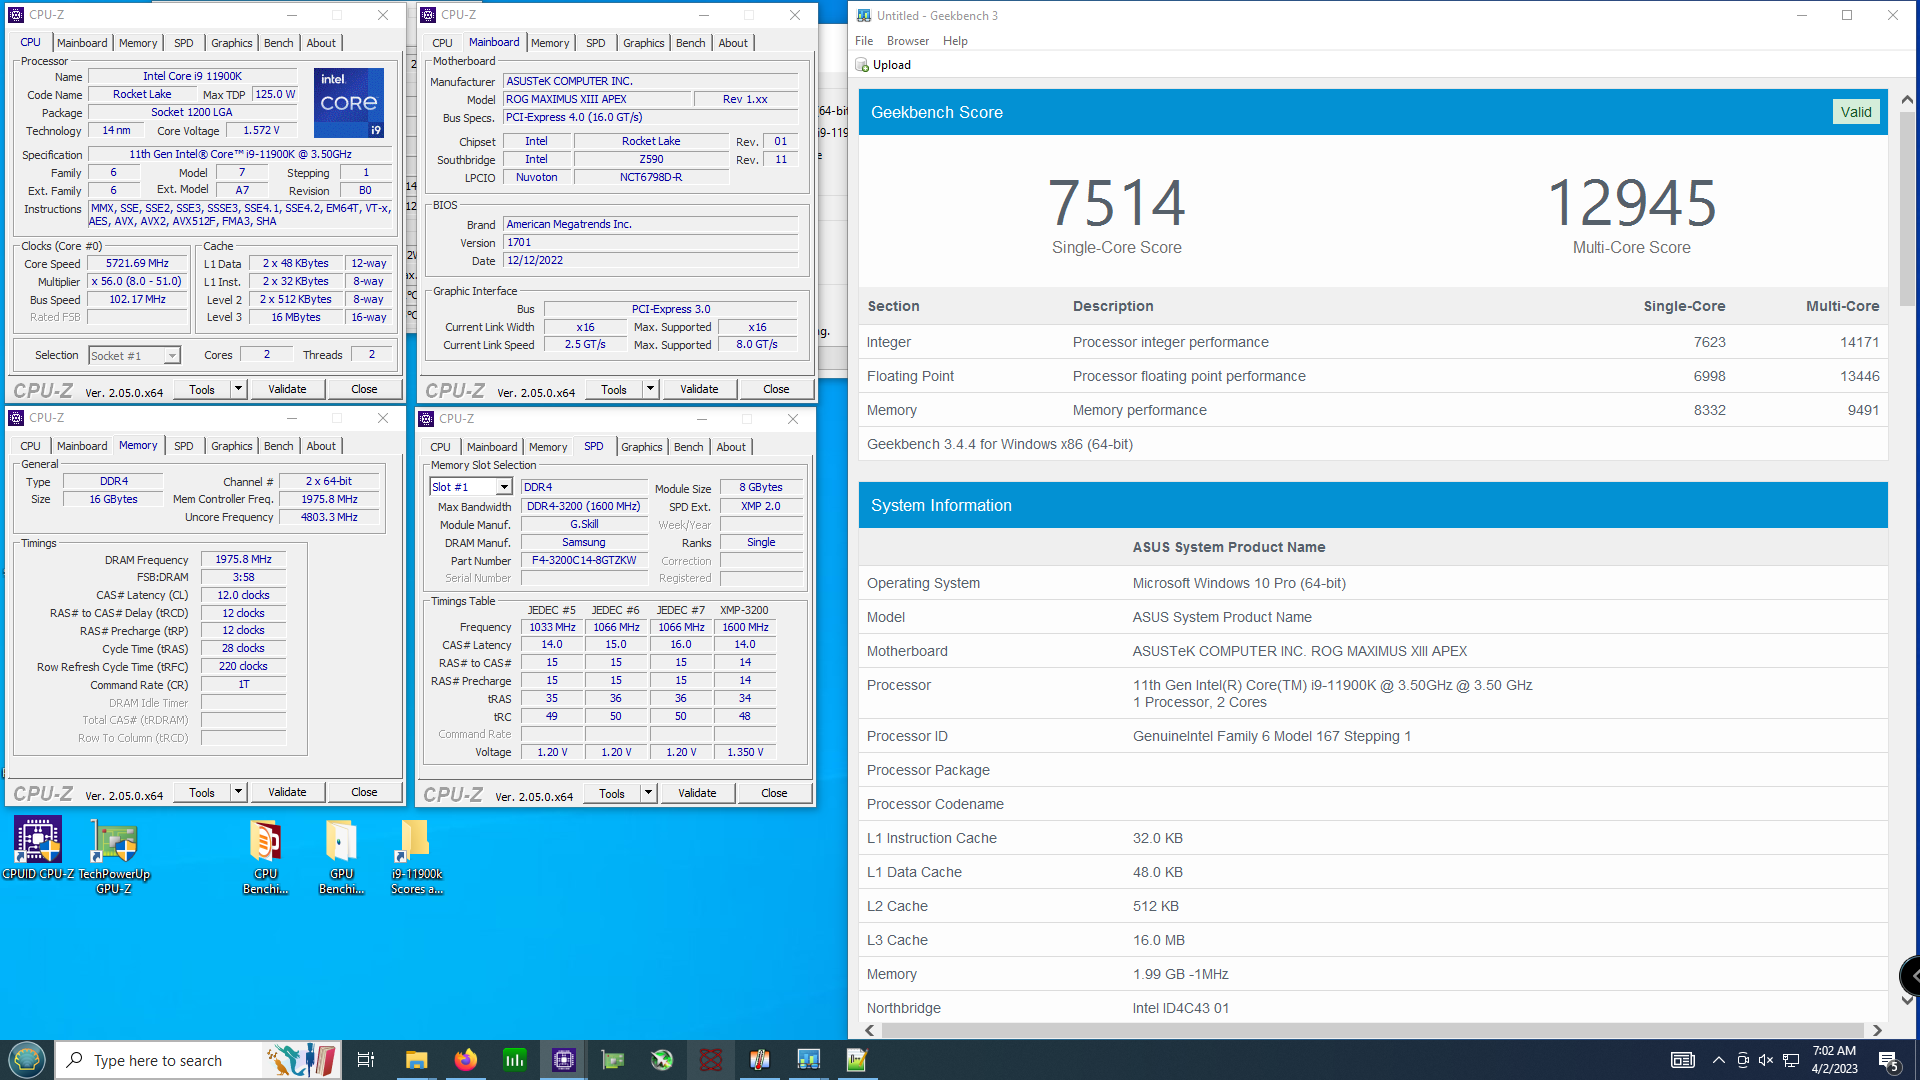Select SPD tab in top-left CPU-Z window

pos(184,43)
